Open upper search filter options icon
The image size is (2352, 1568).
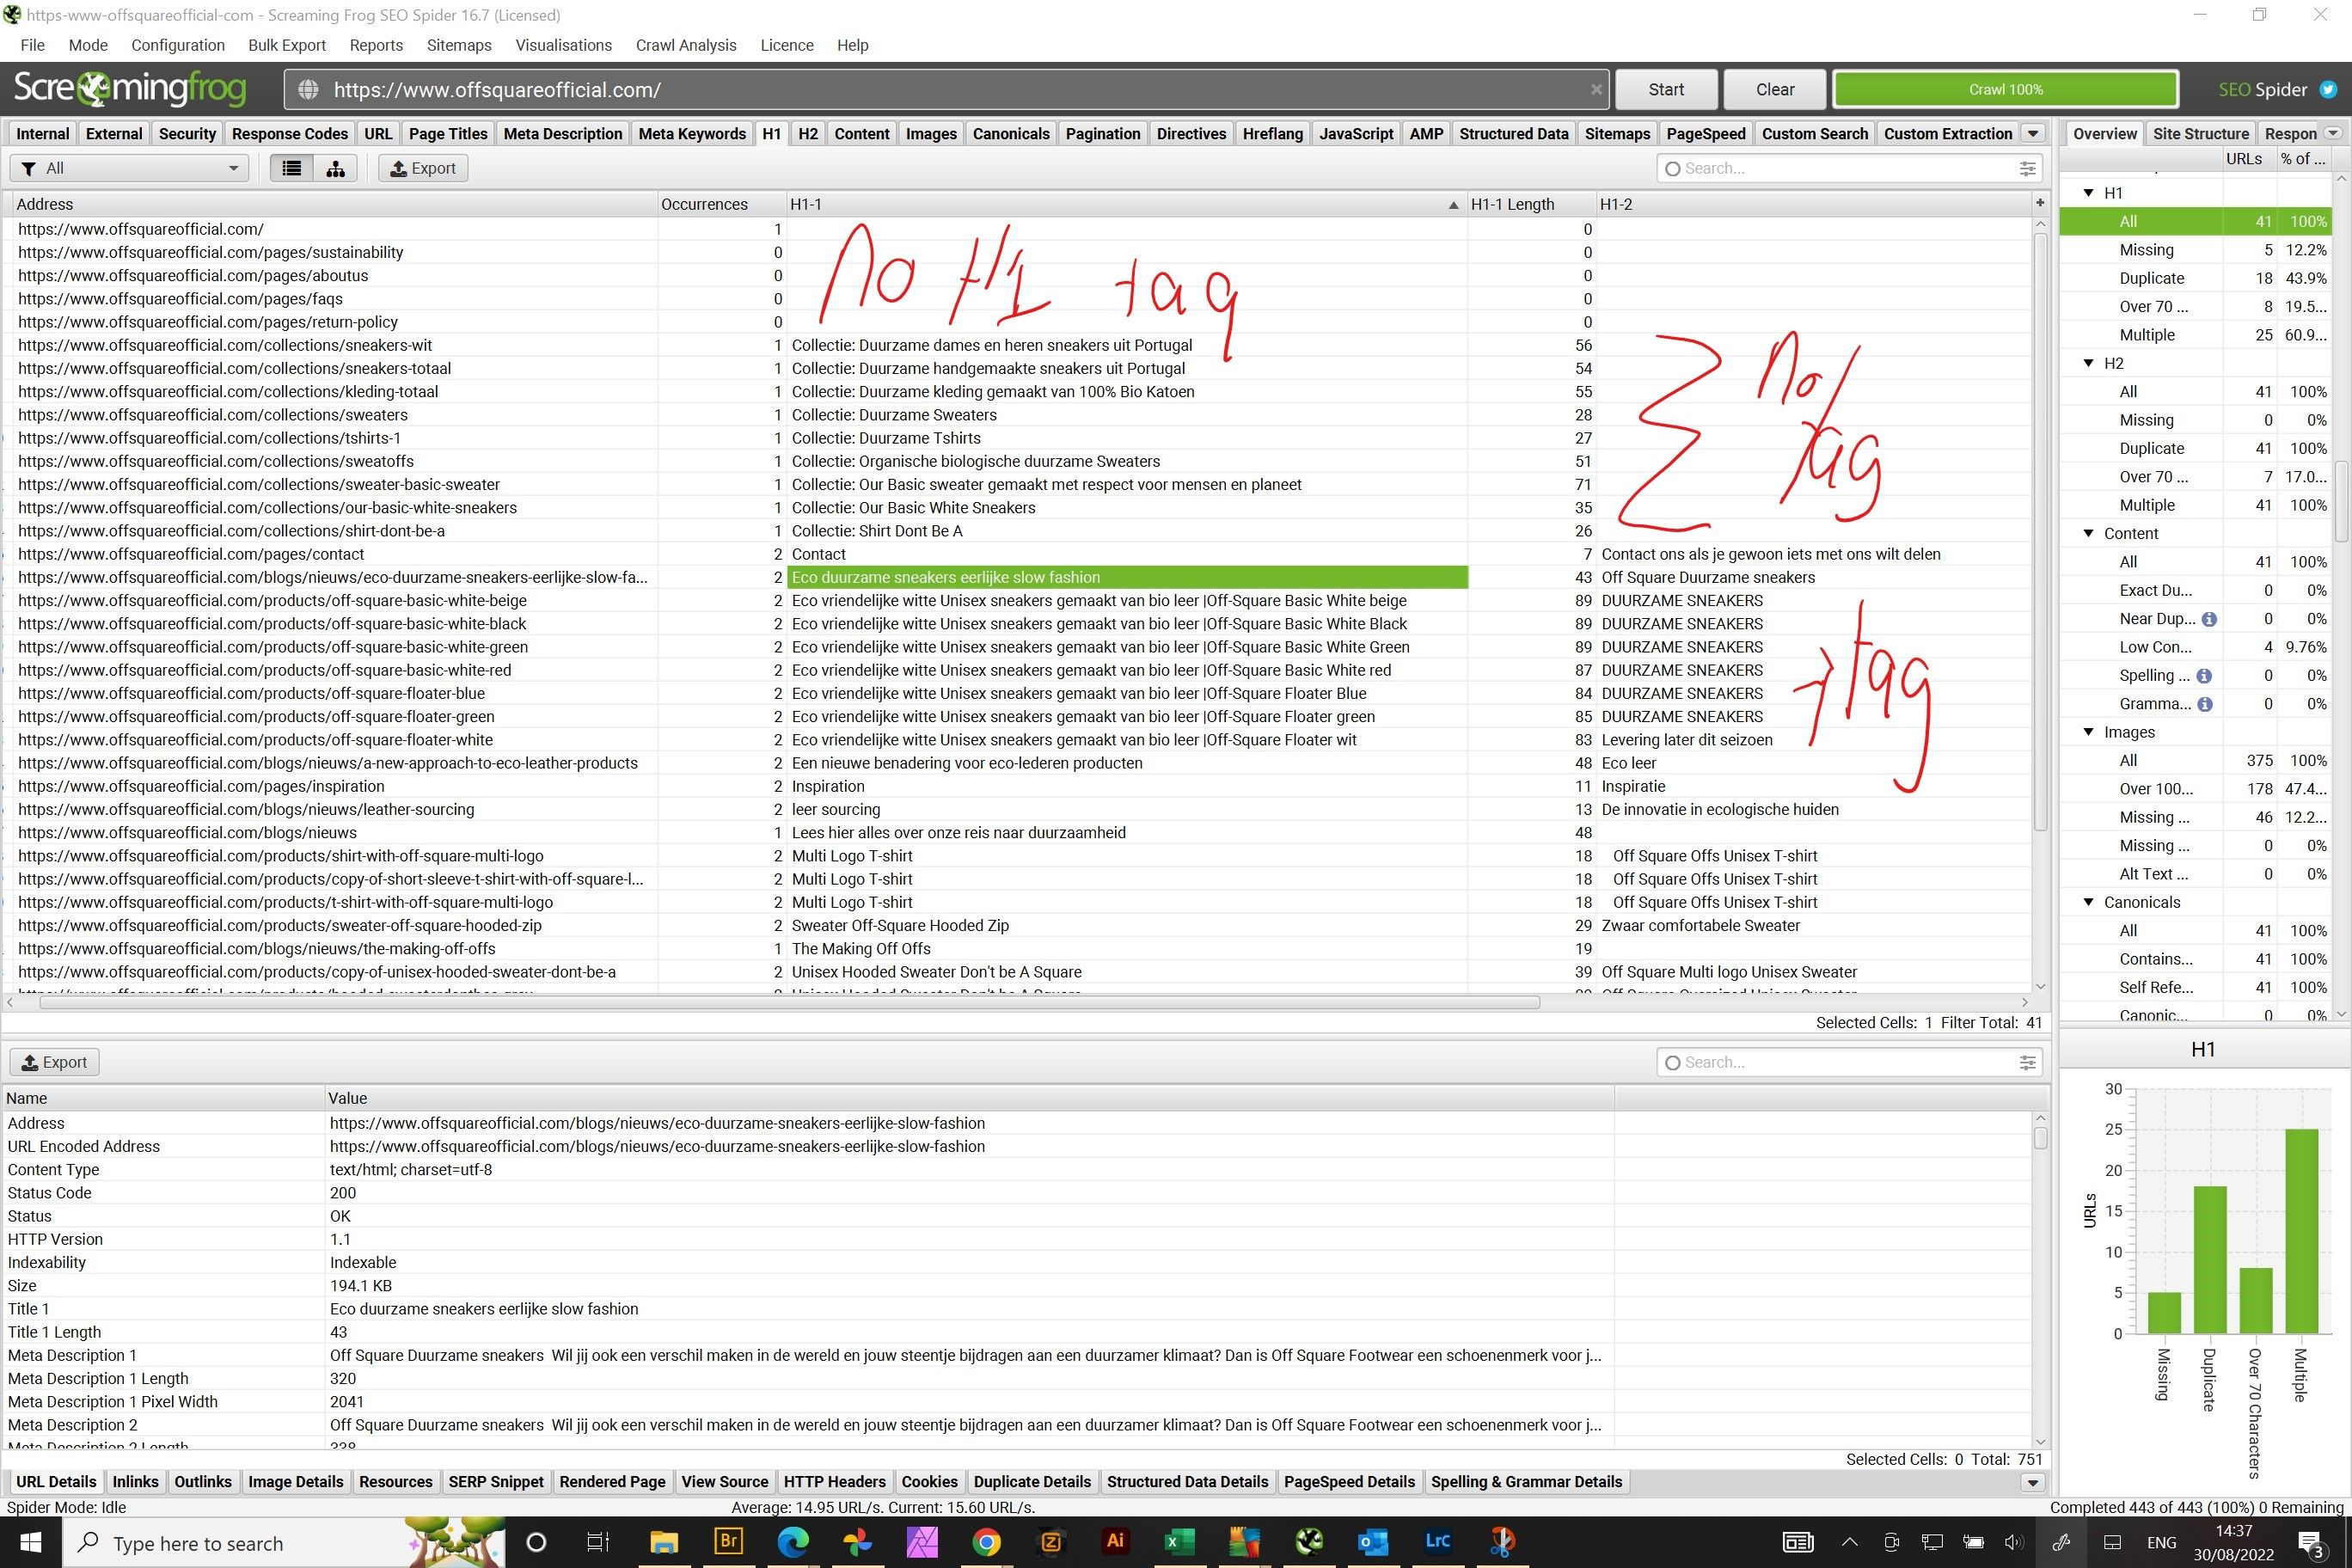(2027, 168)
